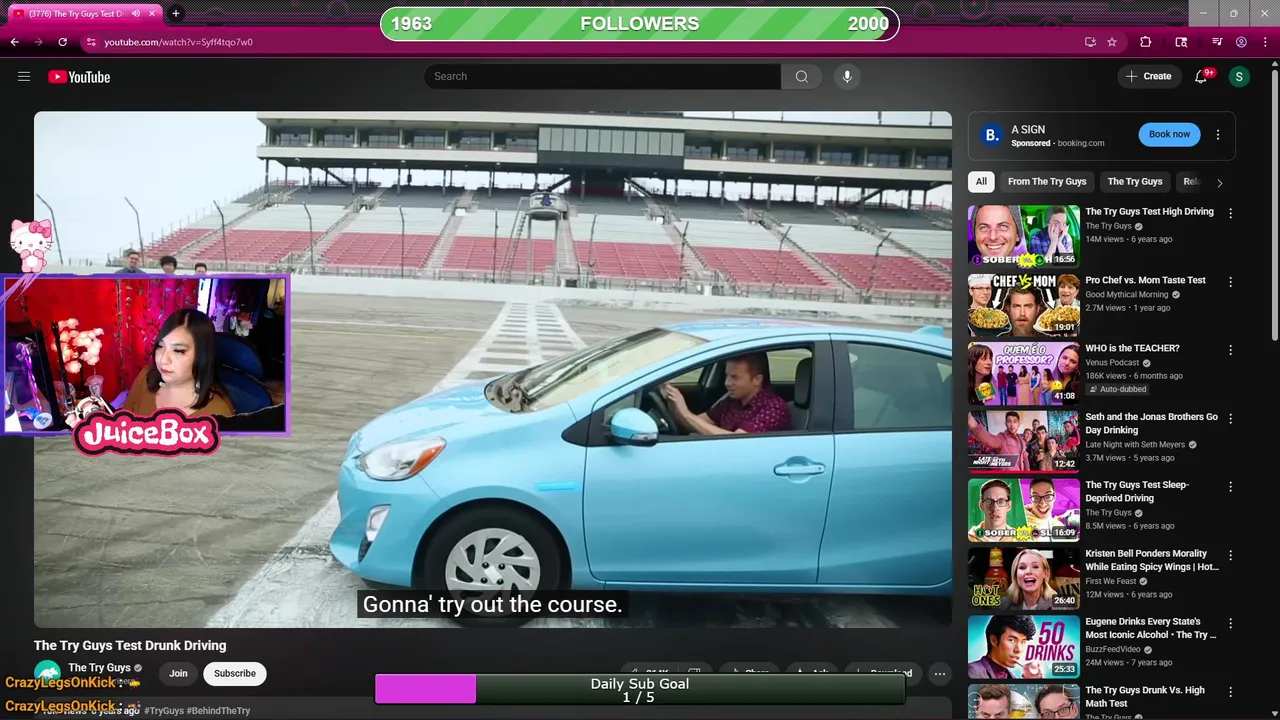Image resolution: width=1280 pixels, height=720 pixels.
Task: Open the YouTube hamburger guide menu
Action: (x=24, y=76)
